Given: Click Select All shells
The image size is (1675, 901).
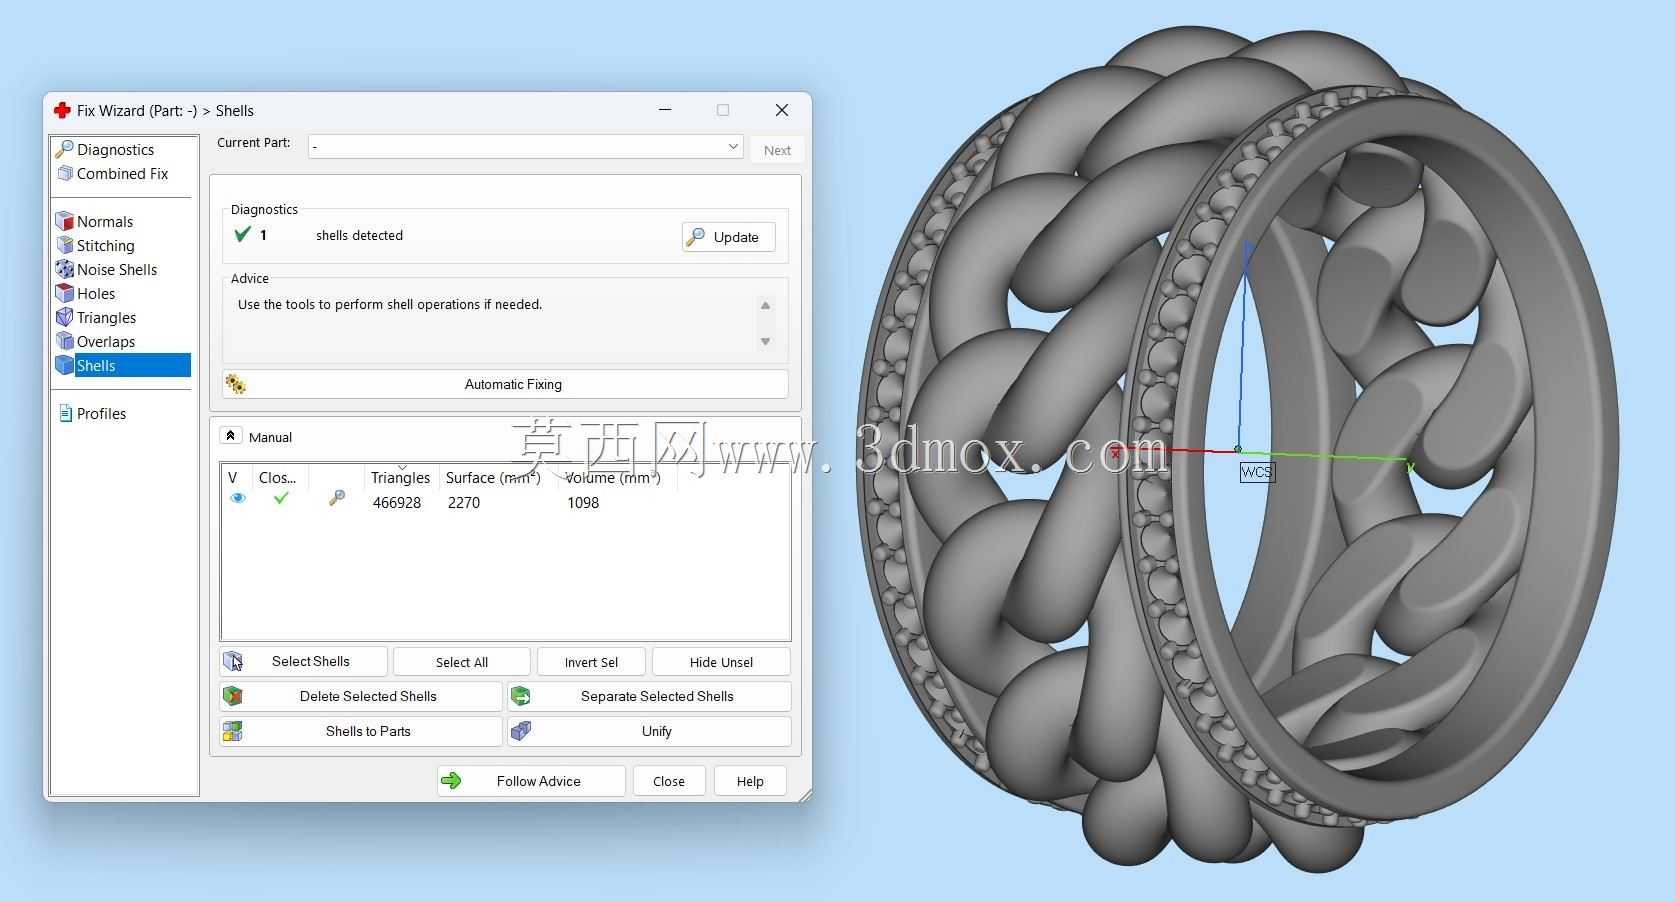Looking at the screenshot, I should pyautogui.click(x=462, y=662).
